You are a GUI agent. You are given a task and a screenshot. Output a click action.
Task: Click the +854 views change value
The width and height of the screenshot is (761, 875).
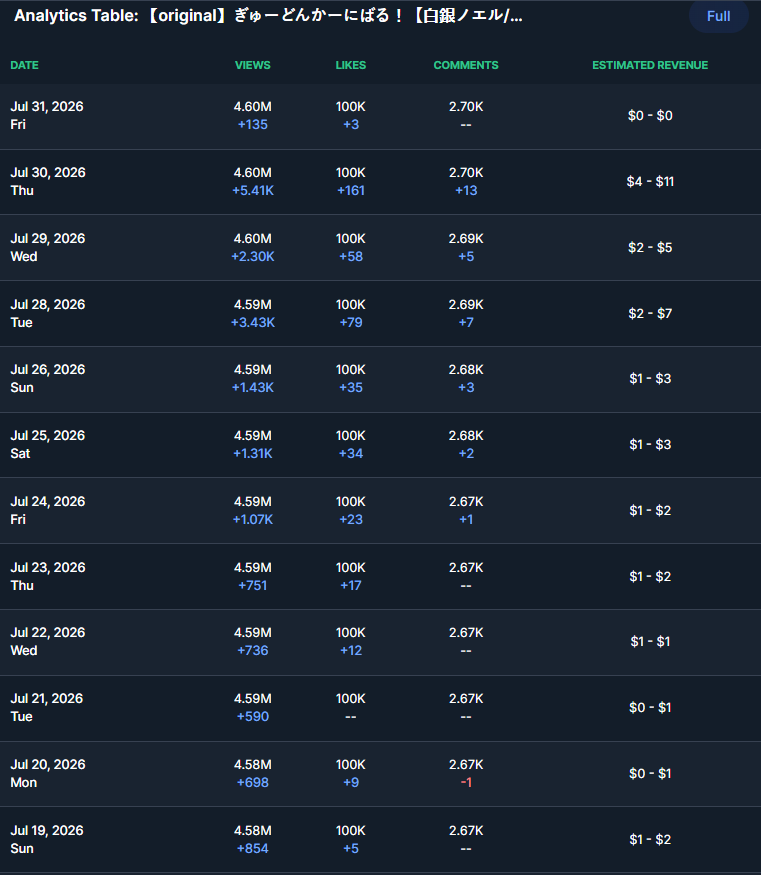(253, 848)
